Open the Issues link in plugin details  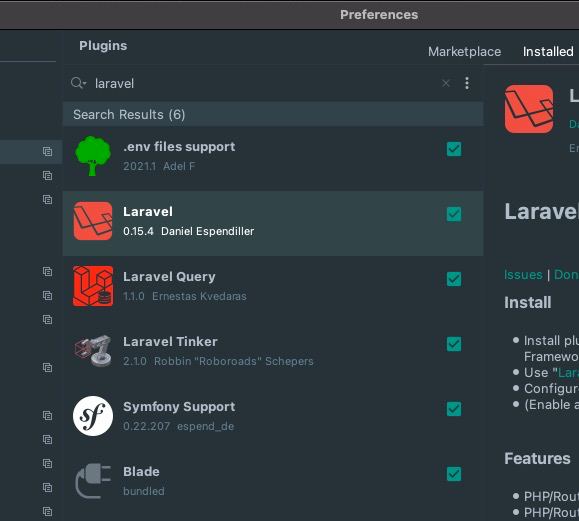(523, 275)
